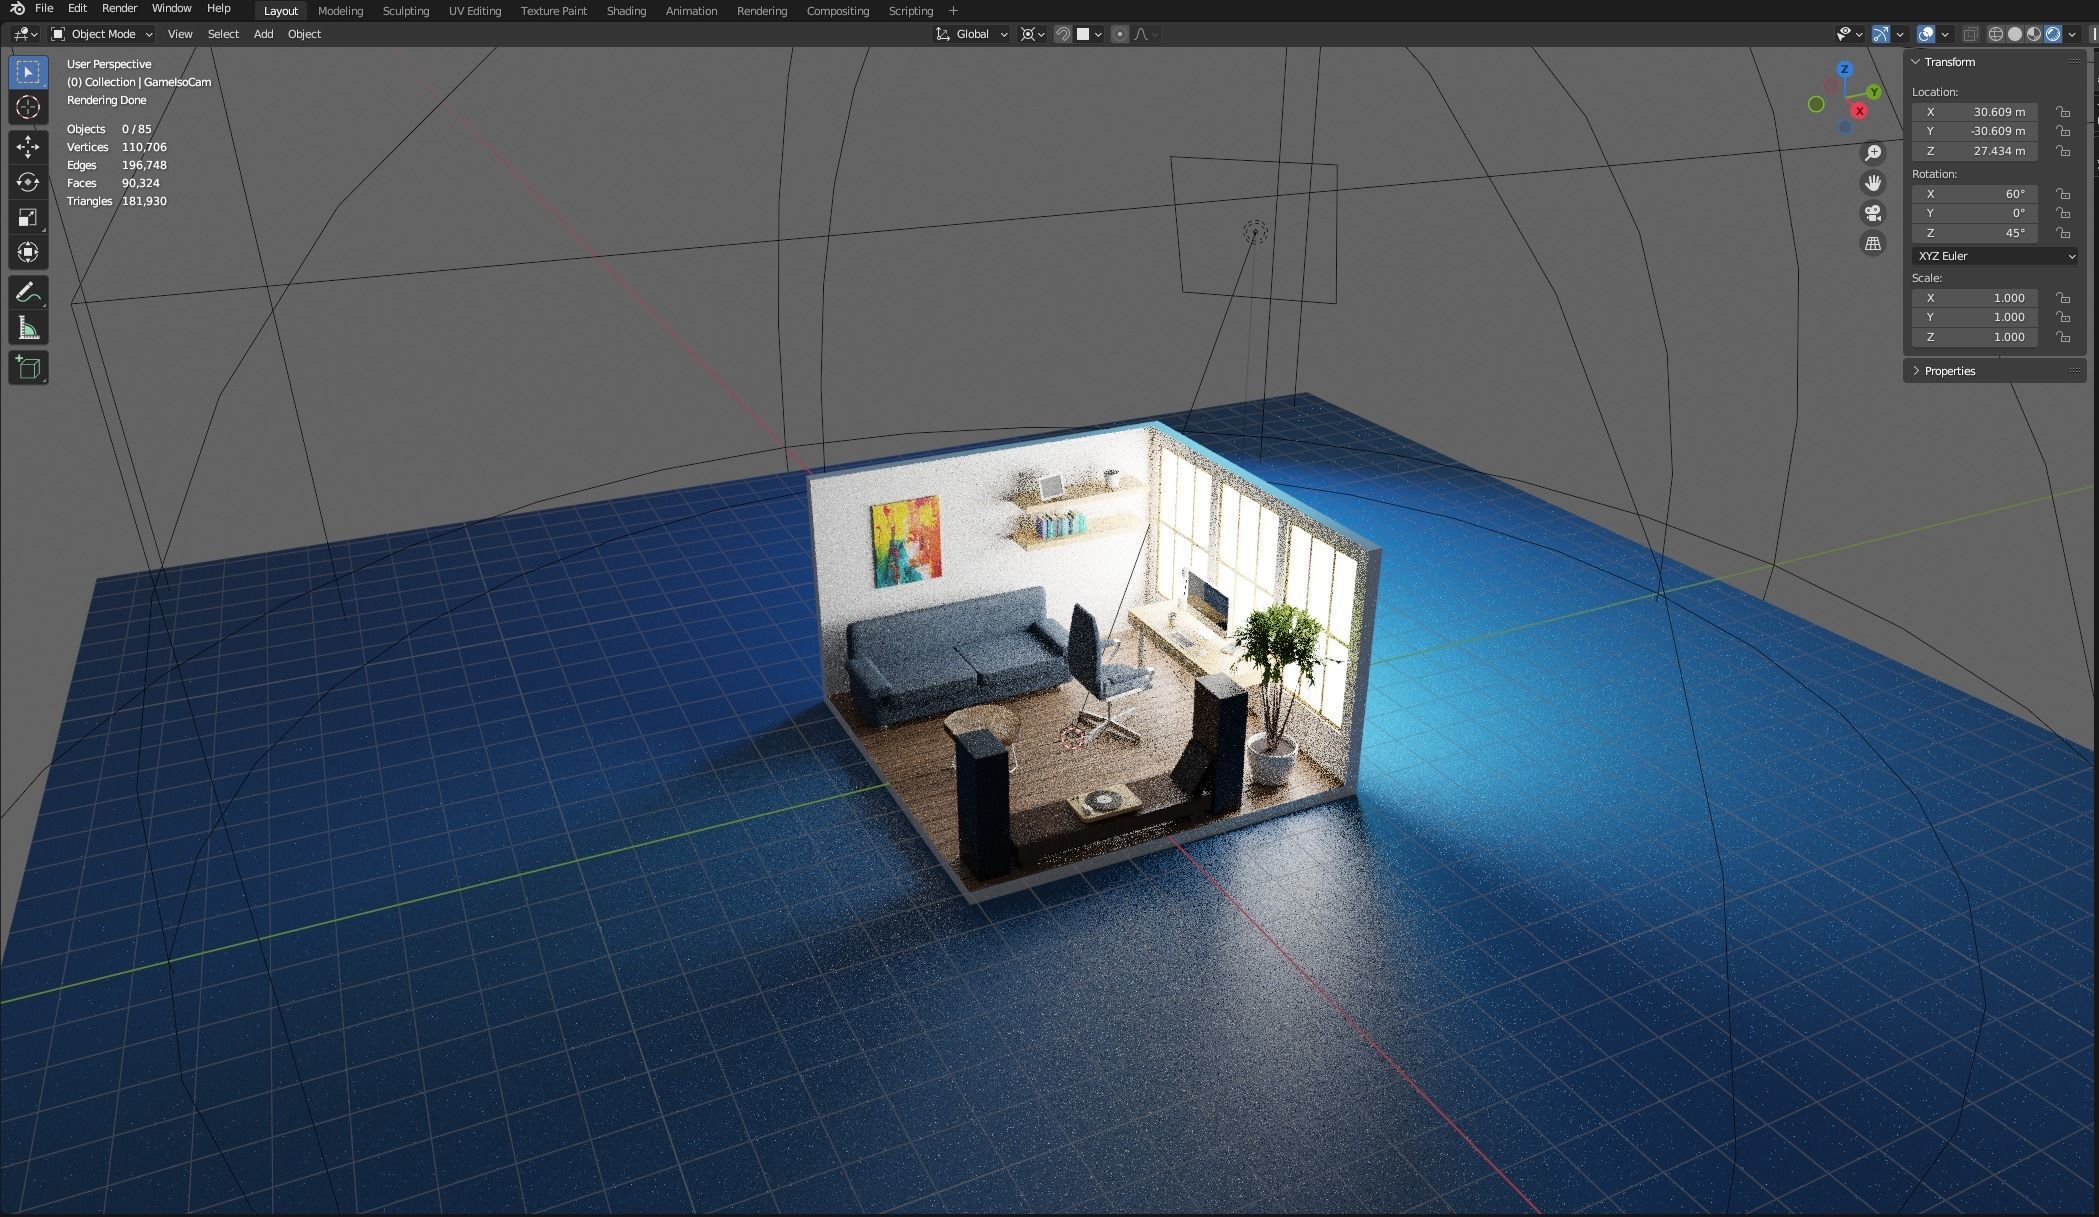The height and width of the screenshot is (1217, 2099).
Task: Select the Measure tool
Action: [x=28, y=328]
